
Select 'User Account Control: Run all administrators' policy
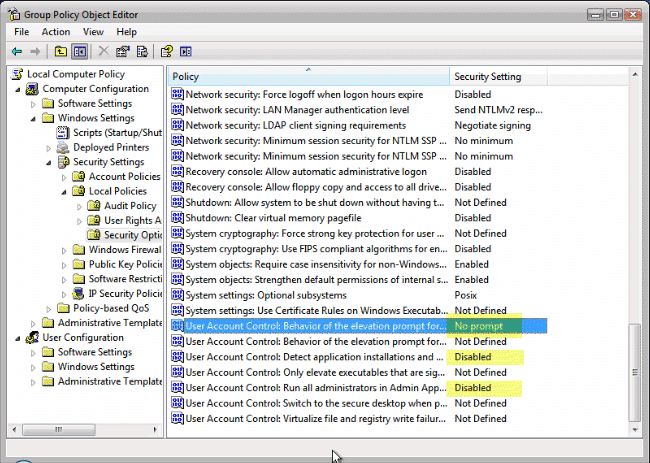[315, 388]
